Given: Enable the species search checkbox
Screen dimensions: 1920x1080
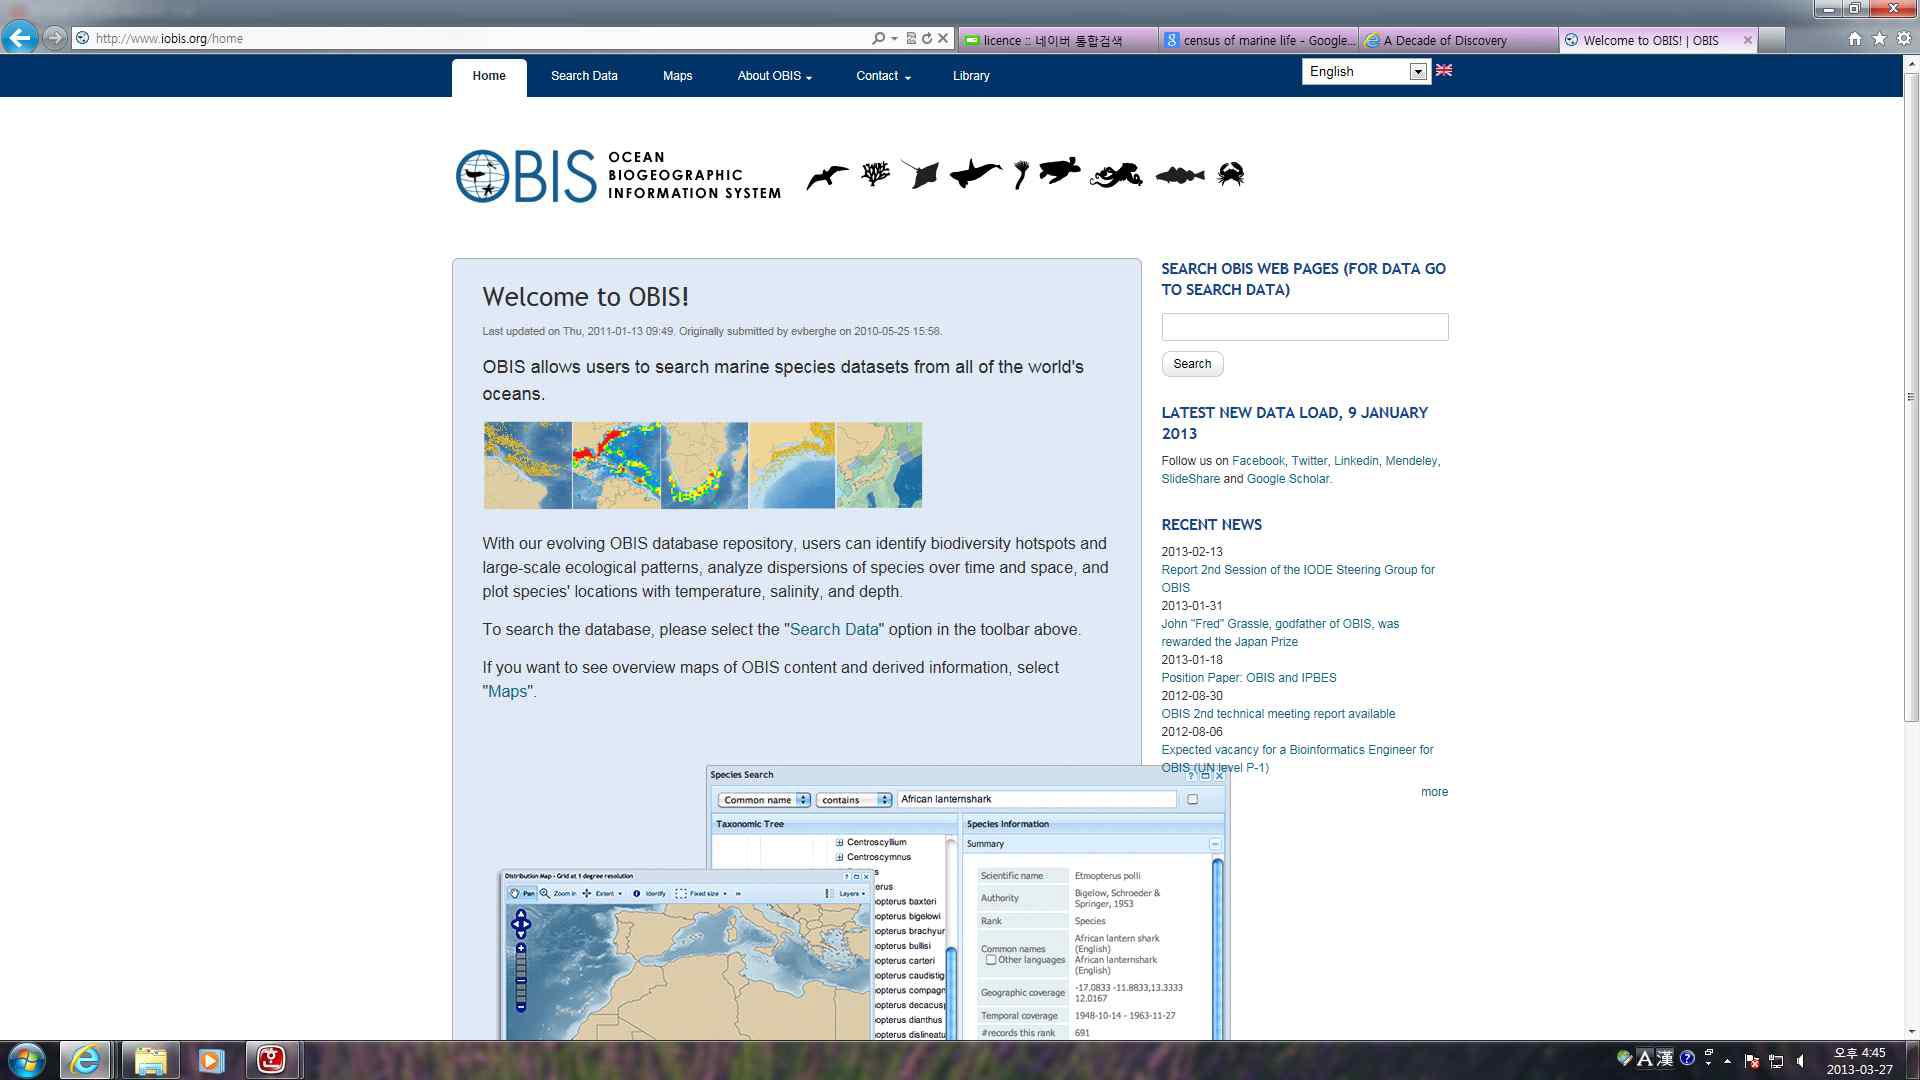Looking at the screenshot, I should click(1193, 799).
